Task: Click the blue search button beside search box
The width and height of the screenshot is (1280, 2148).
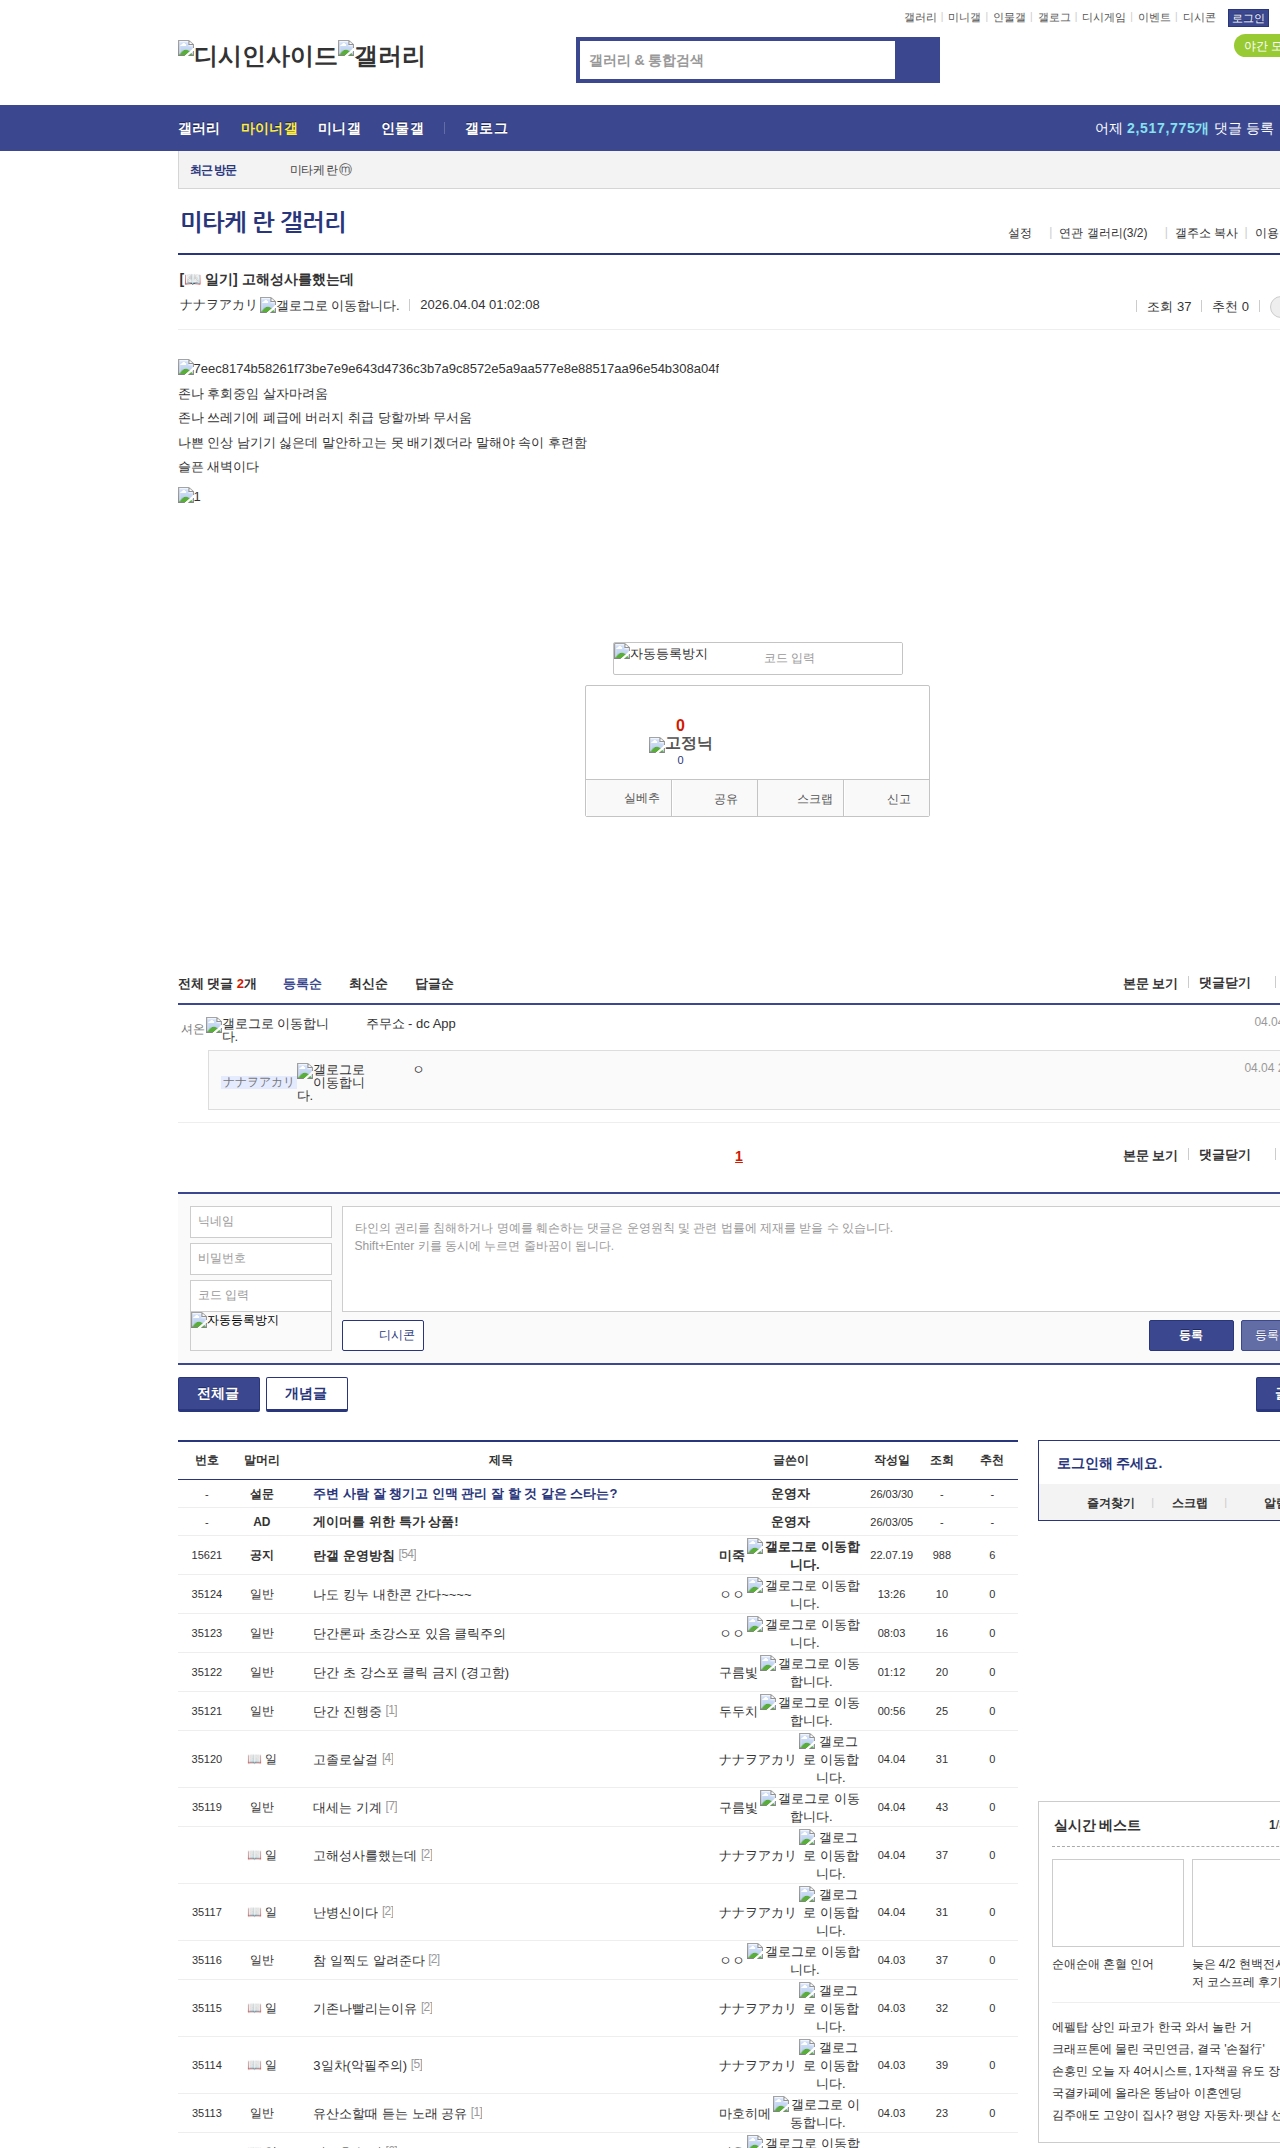Action: point(917,60)
